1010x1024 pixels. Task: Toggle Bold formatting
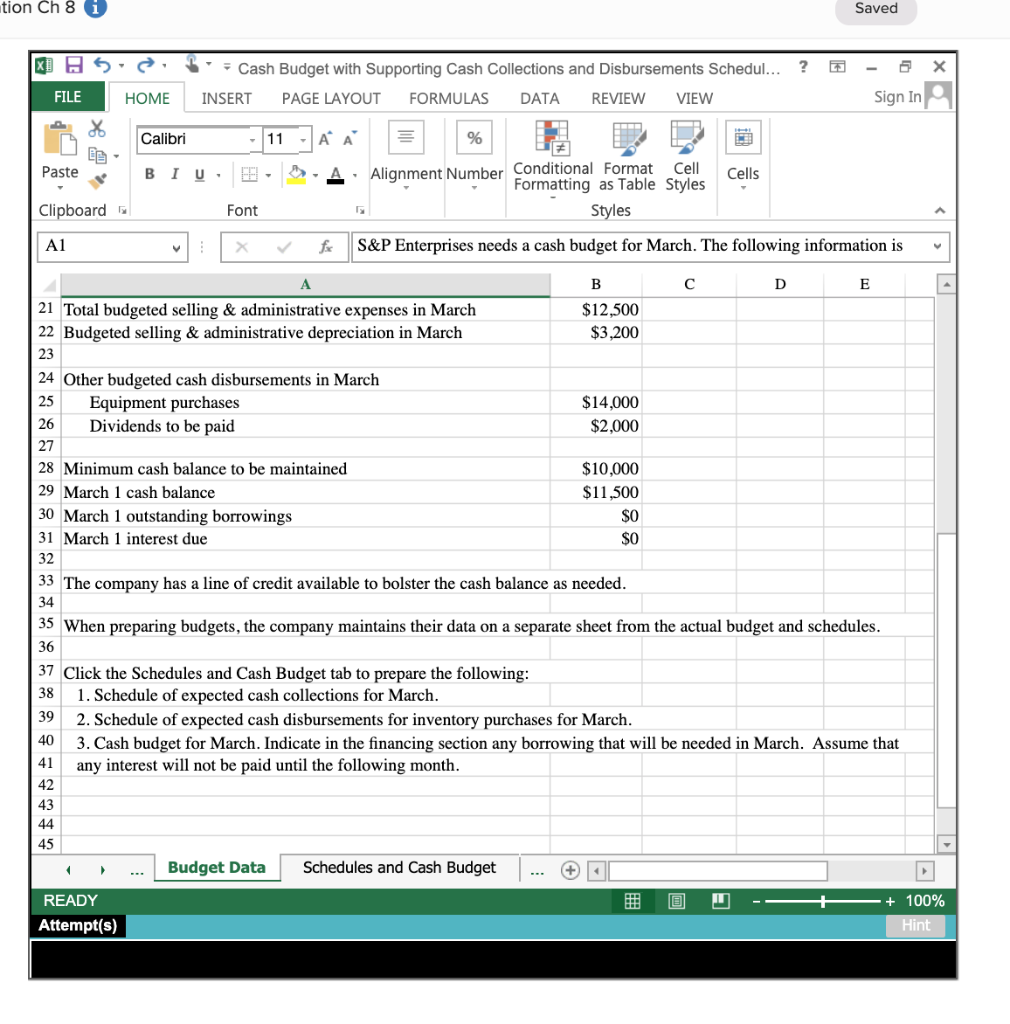[149, 173]
